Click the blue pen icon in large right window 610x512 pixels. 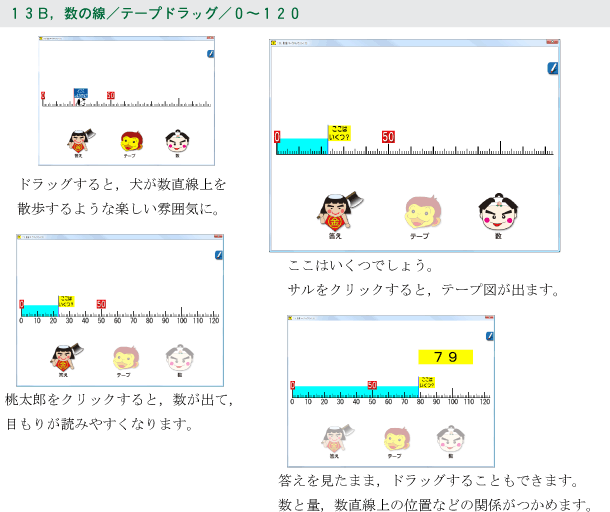tap(552, 68)
